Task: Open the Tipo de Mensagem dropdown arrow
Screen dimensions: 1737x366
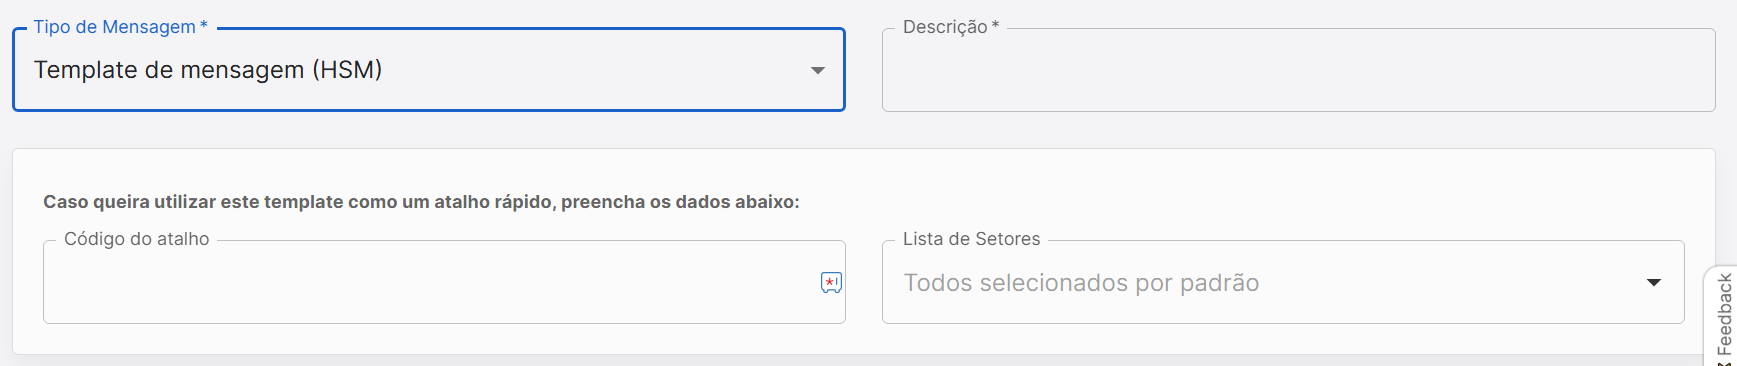Action: (x=818, y=70)
